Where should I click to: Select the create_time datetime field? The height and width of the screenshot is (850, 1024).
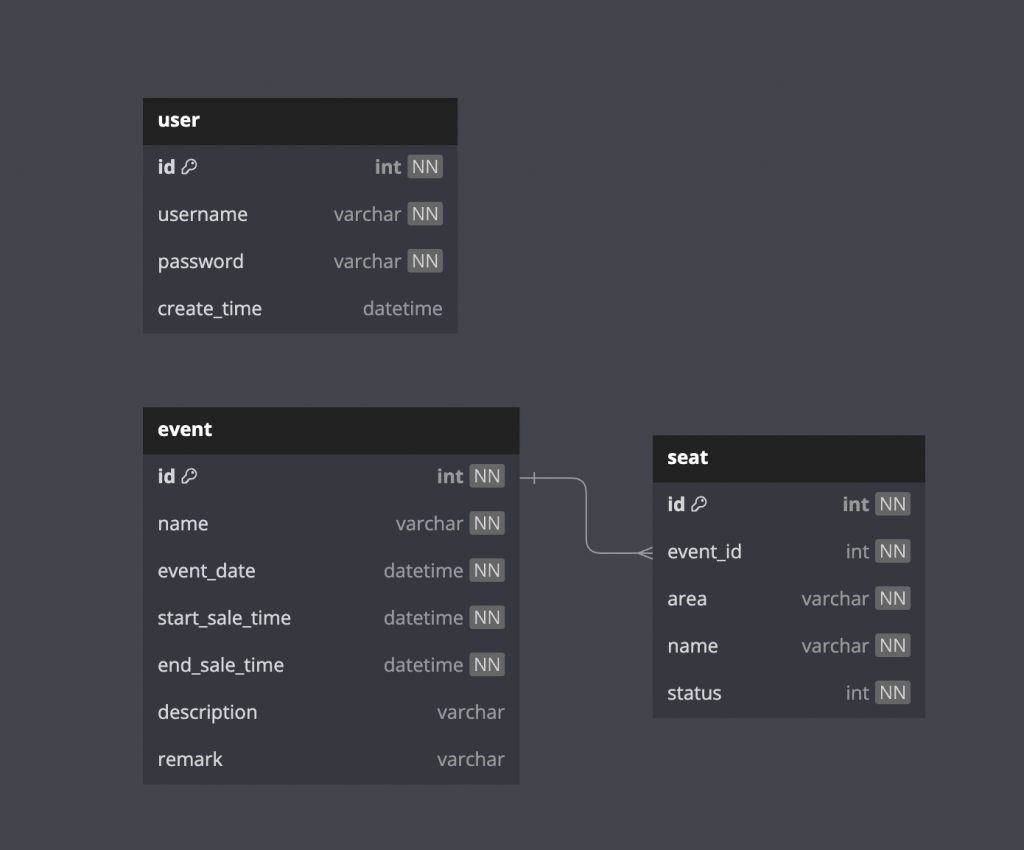point(300,308)
